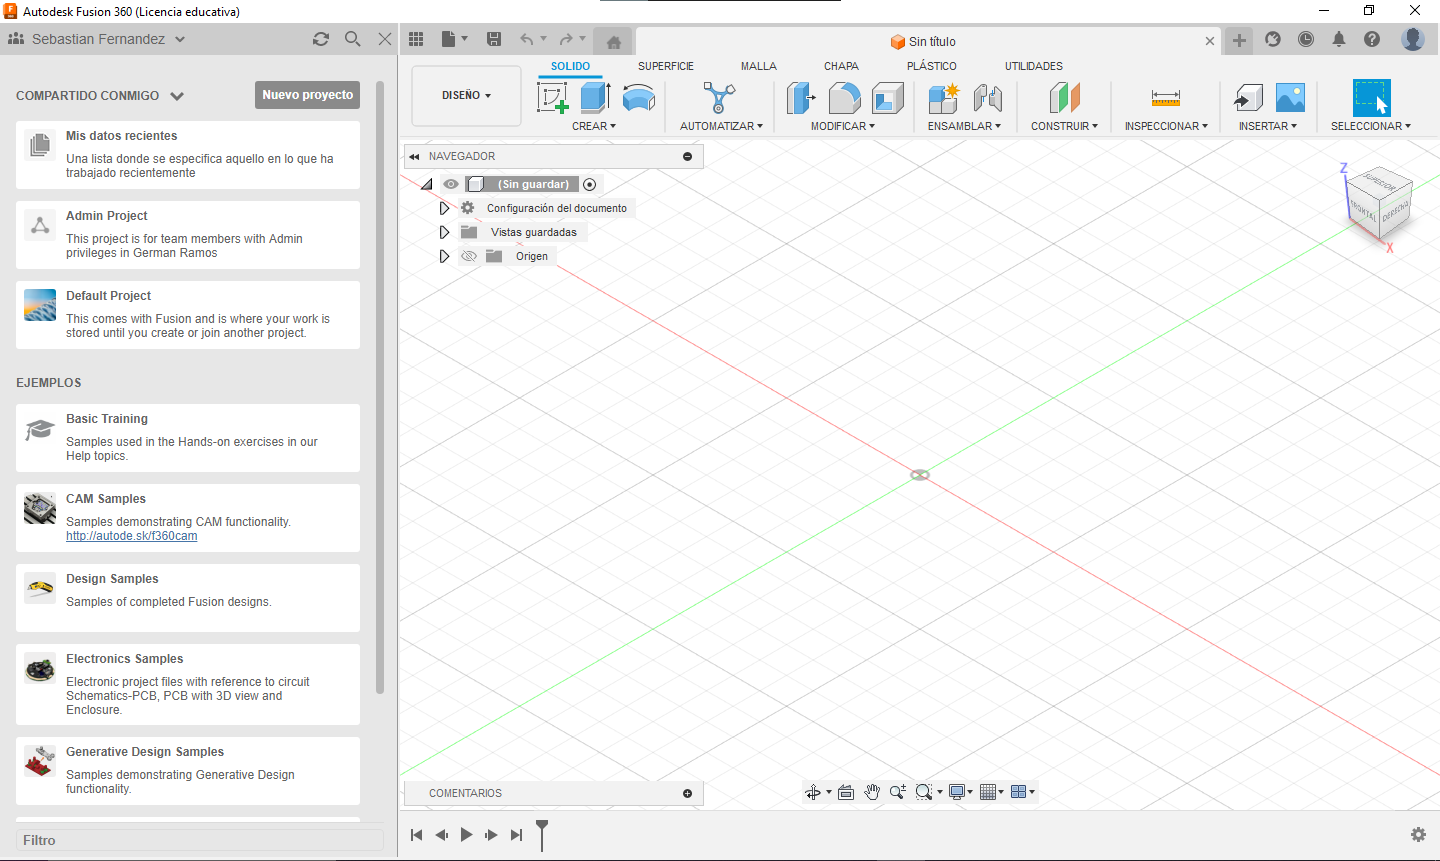The width and height of the screenshot is (1440, 861).
Task: Click the Insert Canvas image icon
Action: pos(1291,98)
